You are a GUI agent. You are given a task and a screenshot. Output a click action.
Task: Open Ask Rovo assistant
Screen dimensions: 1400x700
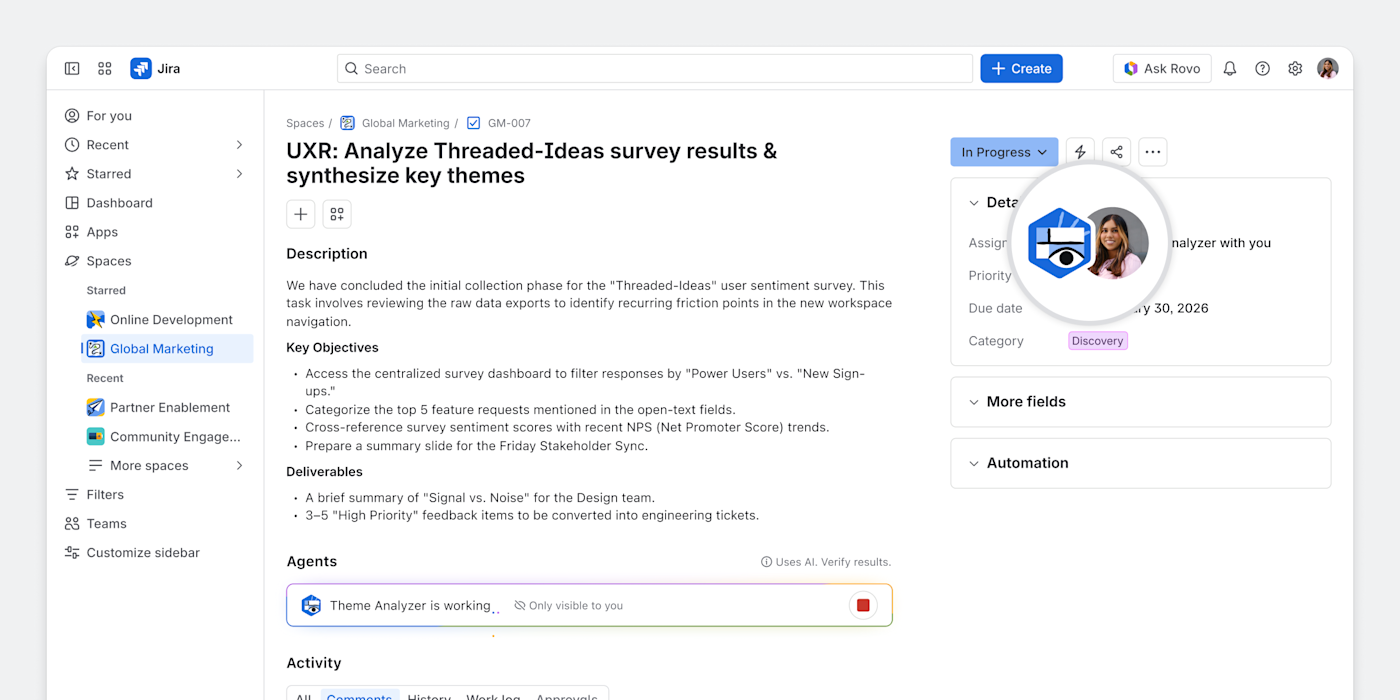1162,68
